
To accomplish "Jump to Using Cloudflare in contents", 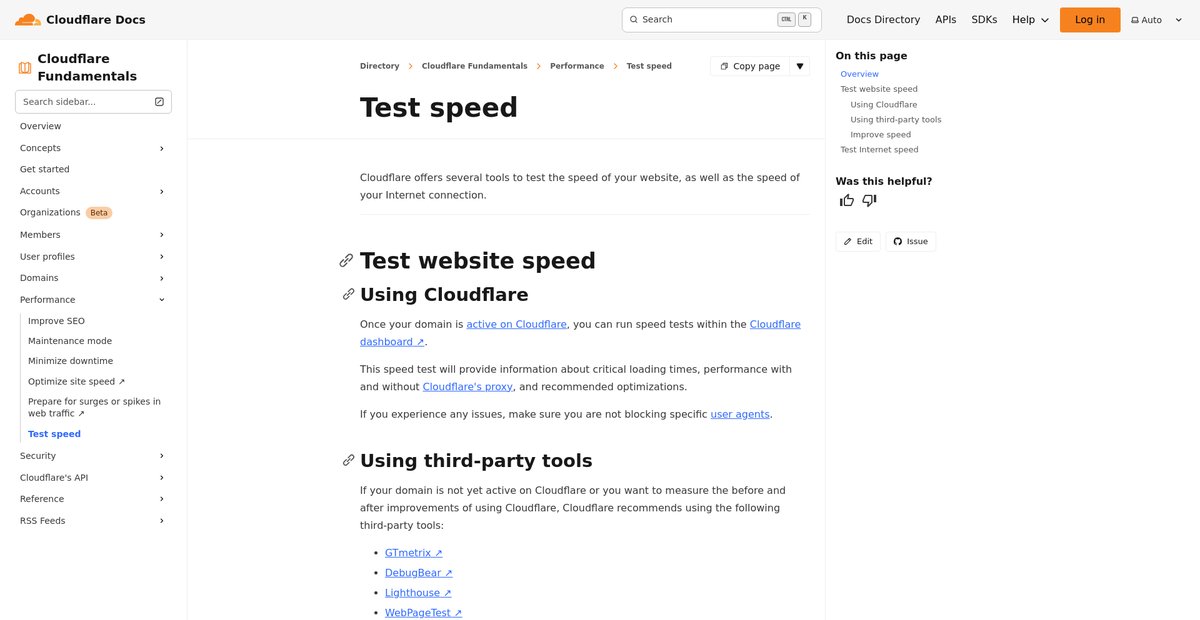I will coord(884,104).
